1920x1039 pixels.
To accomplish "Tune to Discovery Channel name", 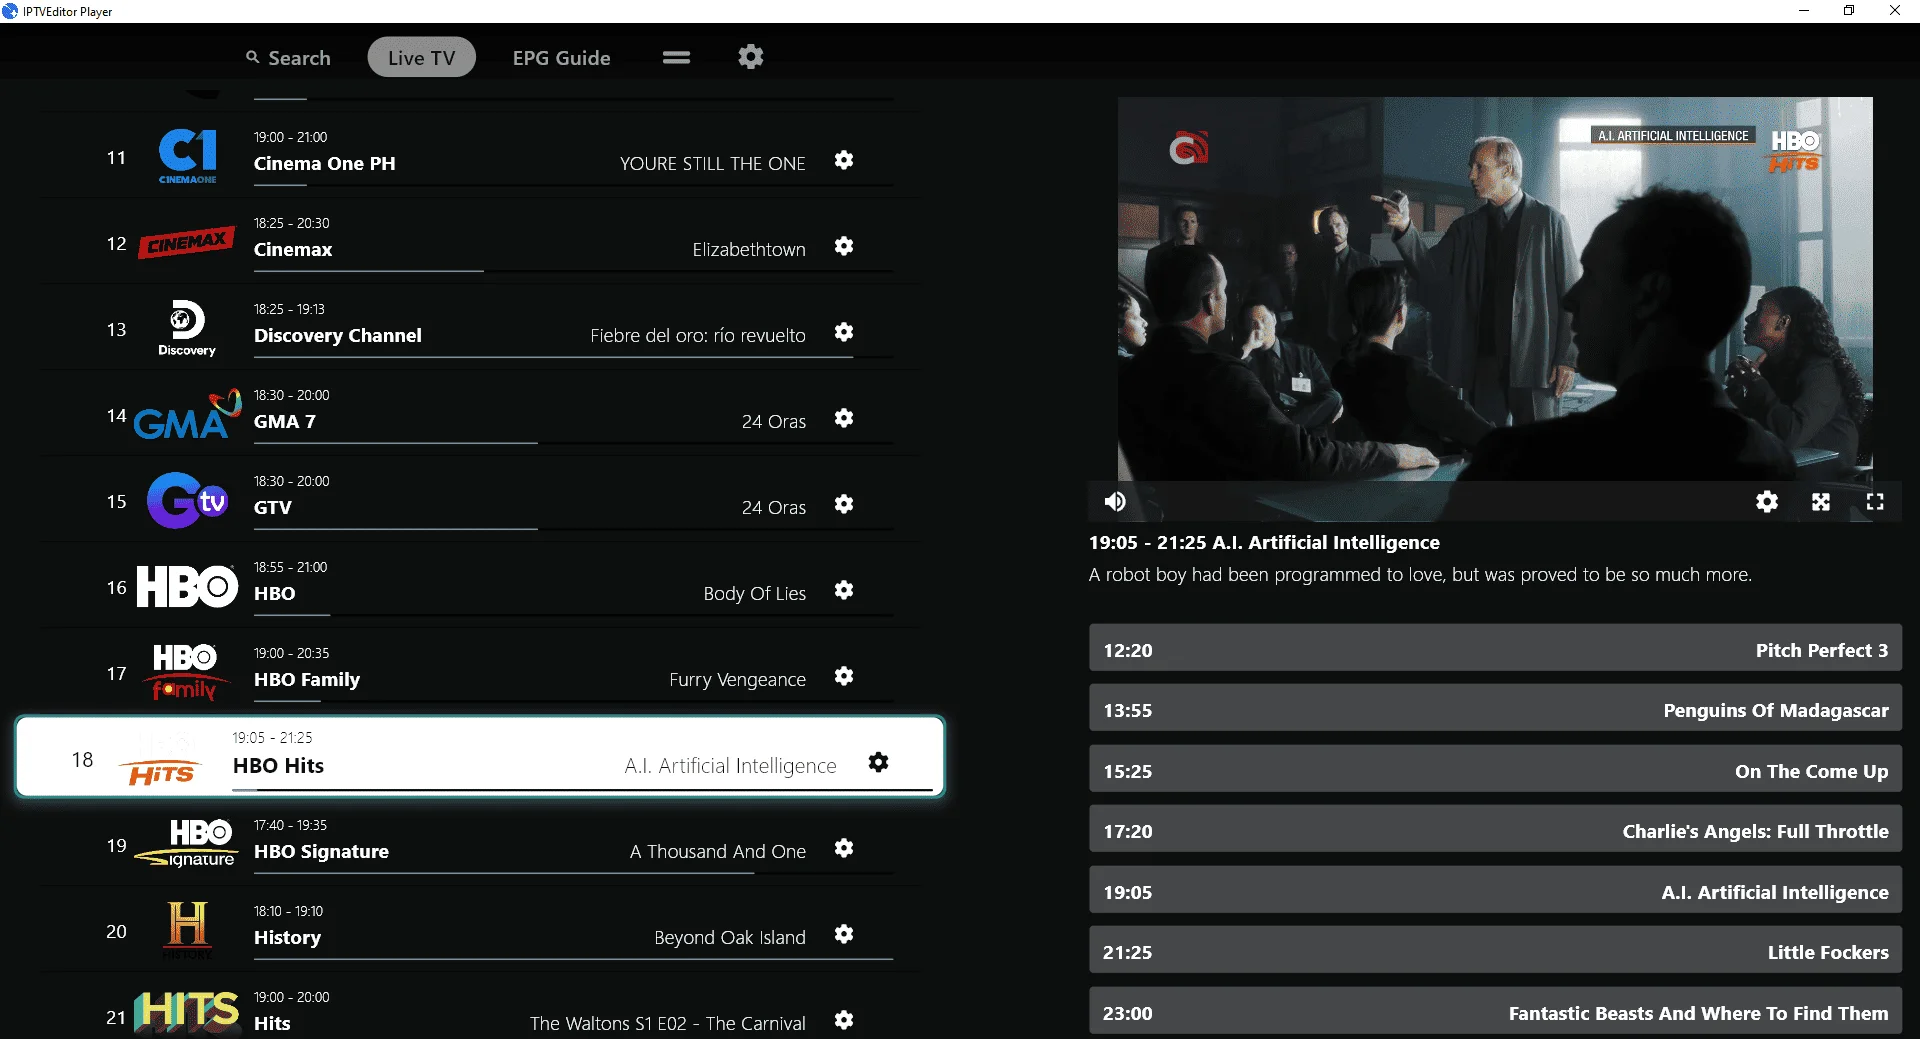I will [x=337, y=335].
